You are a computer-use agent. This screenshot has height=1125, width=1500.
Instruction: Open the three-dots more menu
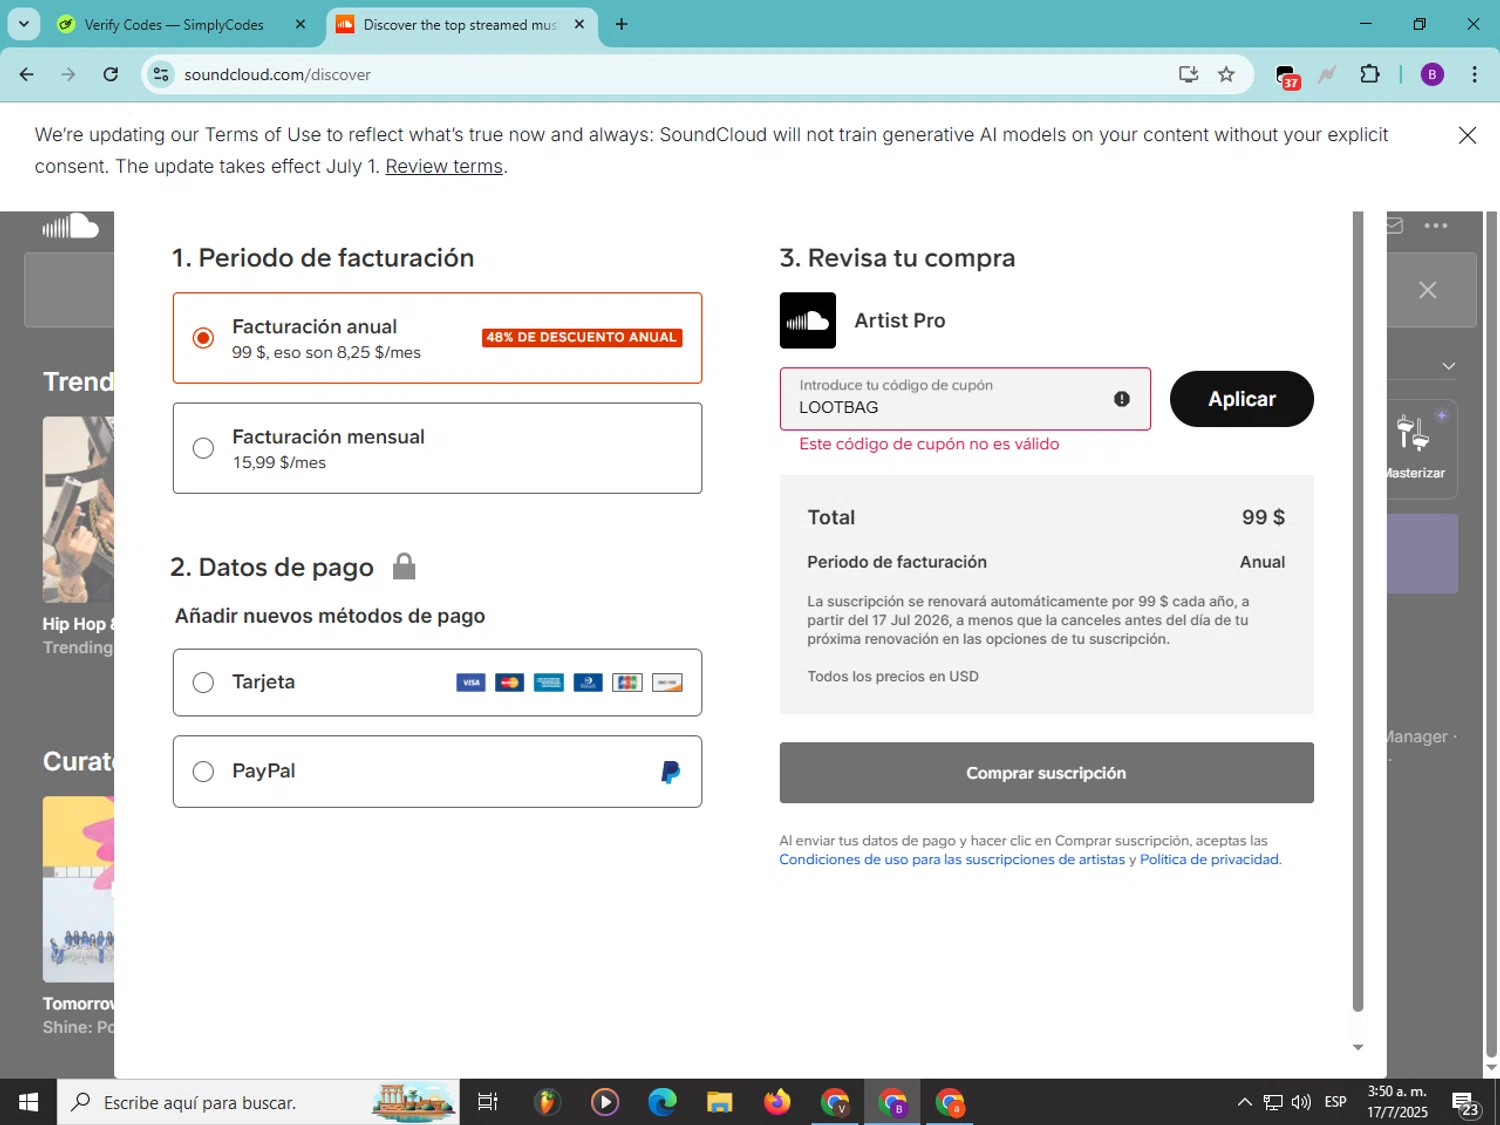1436,226
